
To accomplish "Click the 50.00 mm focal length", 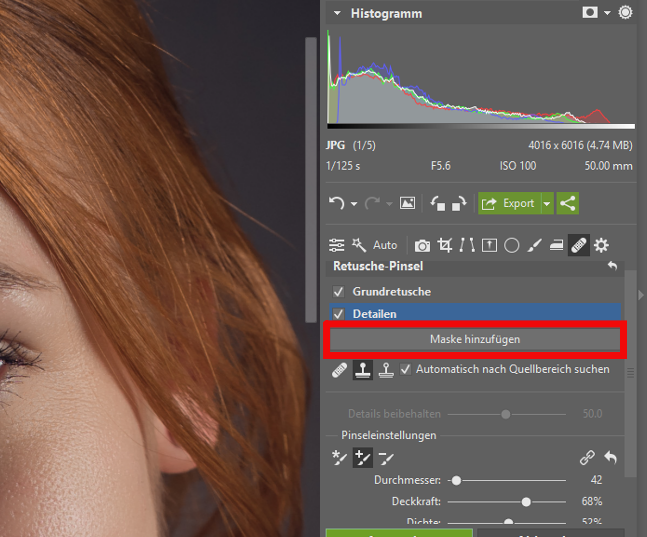I will pyautogui.click(x=608, y=166).
